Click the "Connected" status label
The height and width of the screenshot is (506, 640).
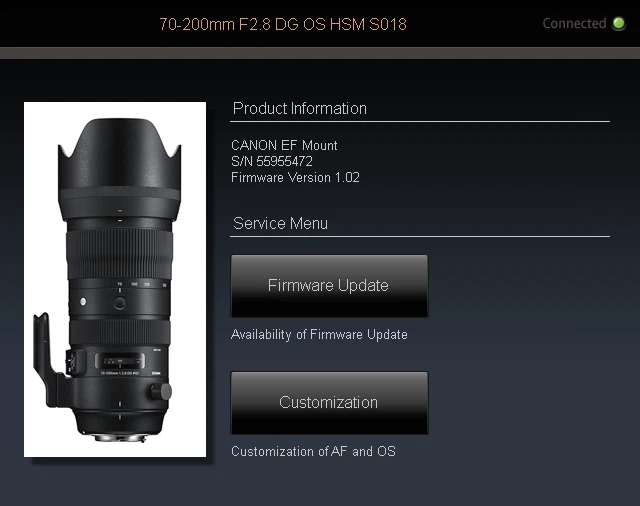pyautogui.click(x=574, y=23)
